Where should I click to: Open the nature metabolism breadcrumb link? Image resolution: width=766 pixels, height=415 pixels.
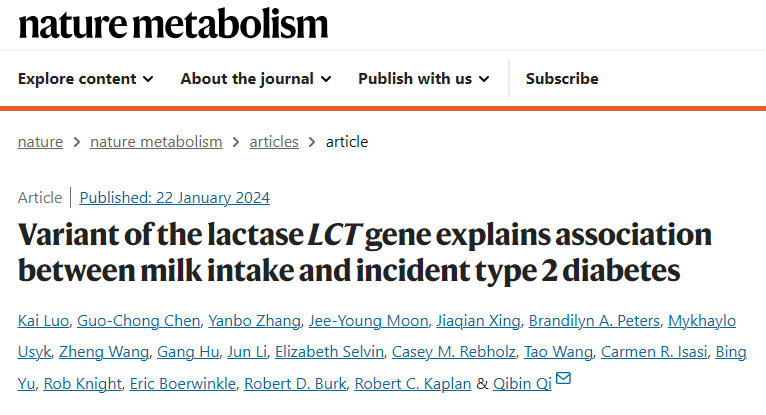pos(156,142)
